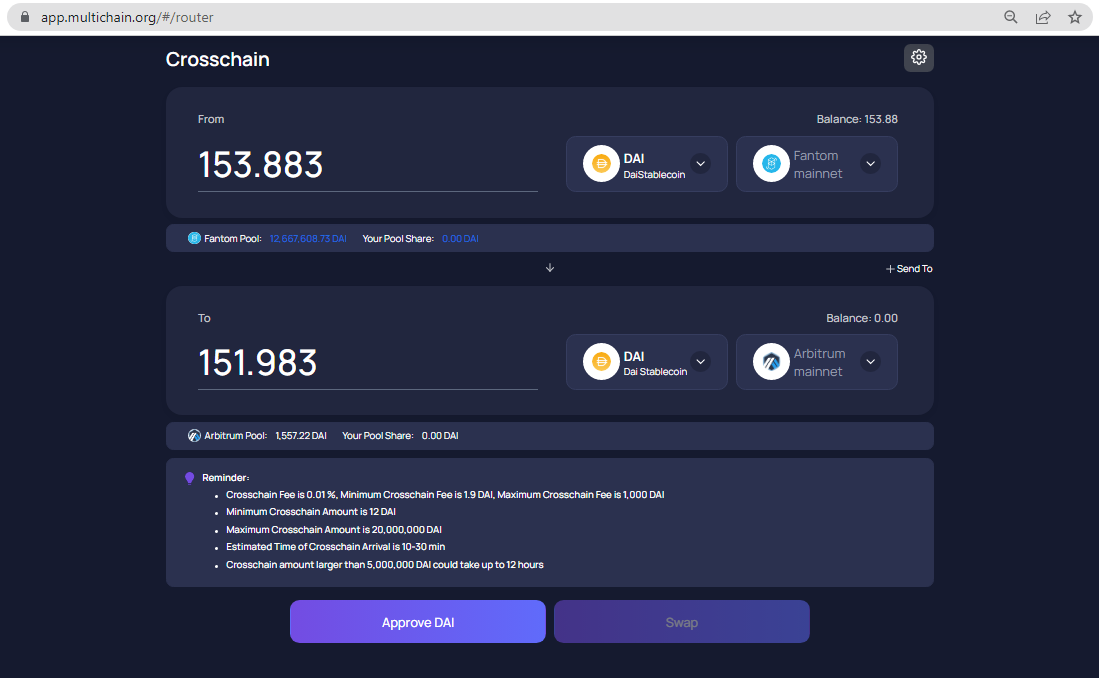Click the From Balance: 153.88 text
Screen dimensions: 1099x678
tap(857, 119)
